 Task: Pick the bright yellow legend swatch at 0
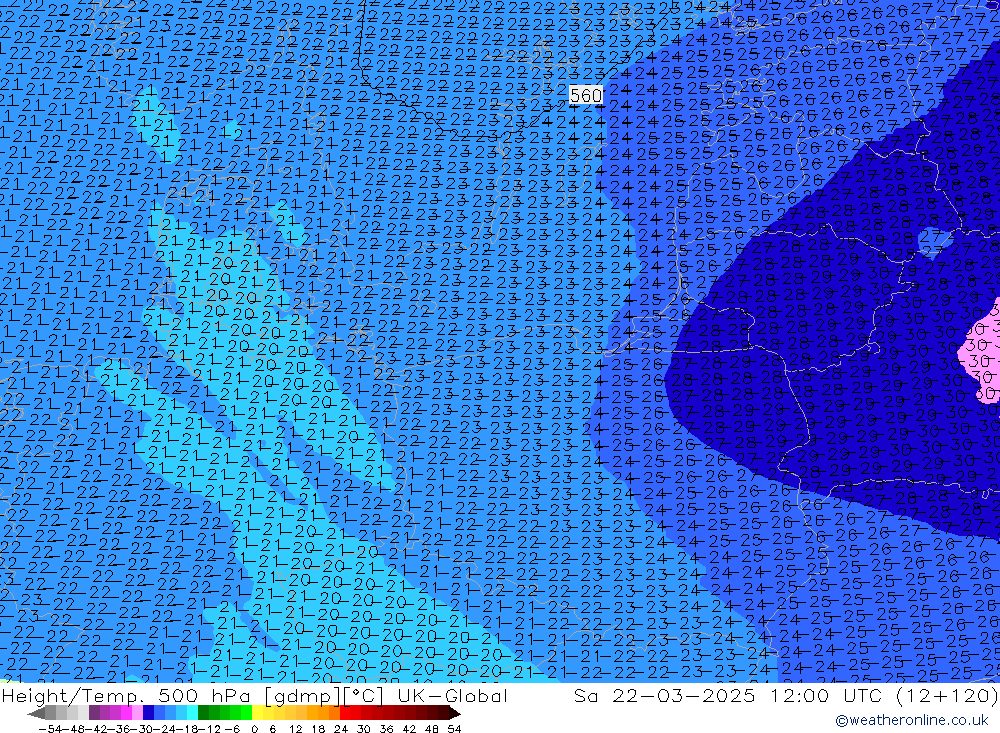click(258, 713)
